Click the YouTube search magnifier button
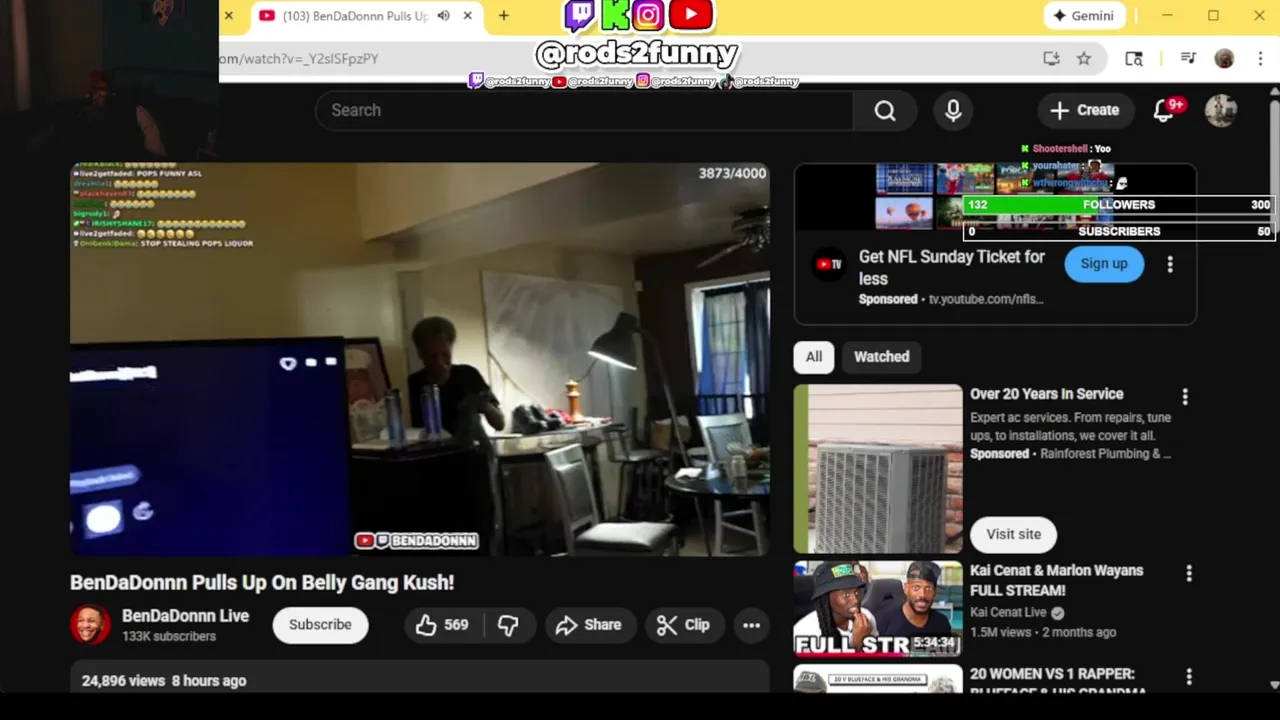 point(885,110)
